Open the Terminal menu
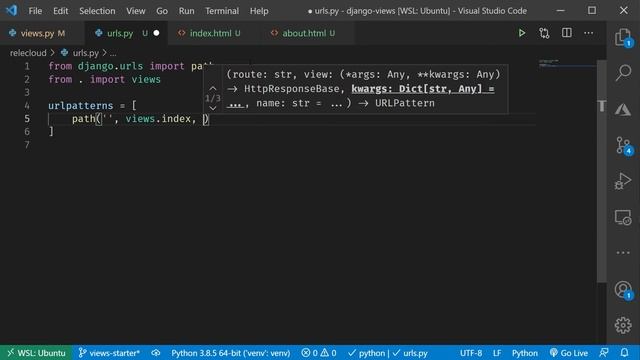The image size is (640, 360). click(222, 11)
